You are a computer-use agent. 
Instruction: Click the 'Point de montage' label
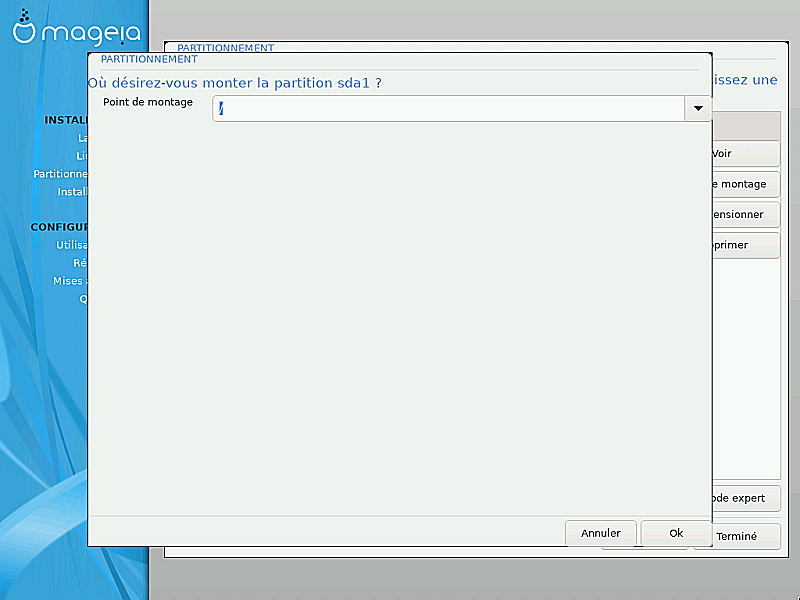(148, 102)
